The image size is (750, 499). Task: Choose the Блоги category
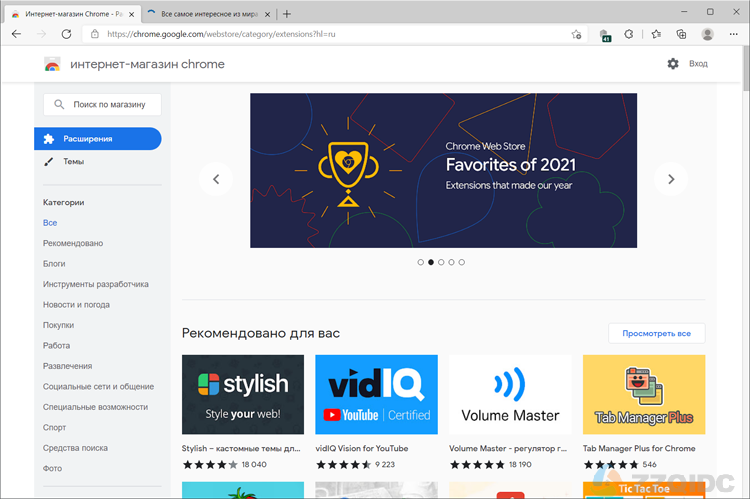(54, 264)
